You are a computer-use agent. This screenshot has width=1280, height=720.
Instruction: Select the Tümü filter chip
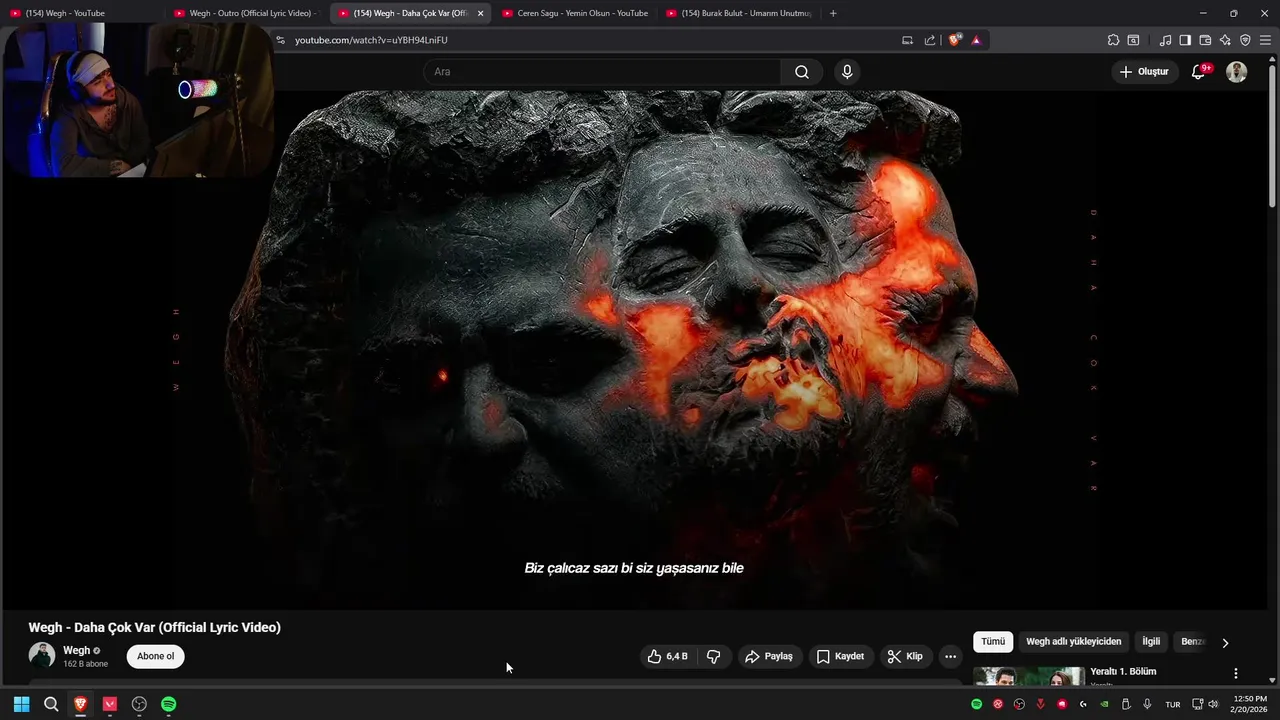tap(993, 641)
